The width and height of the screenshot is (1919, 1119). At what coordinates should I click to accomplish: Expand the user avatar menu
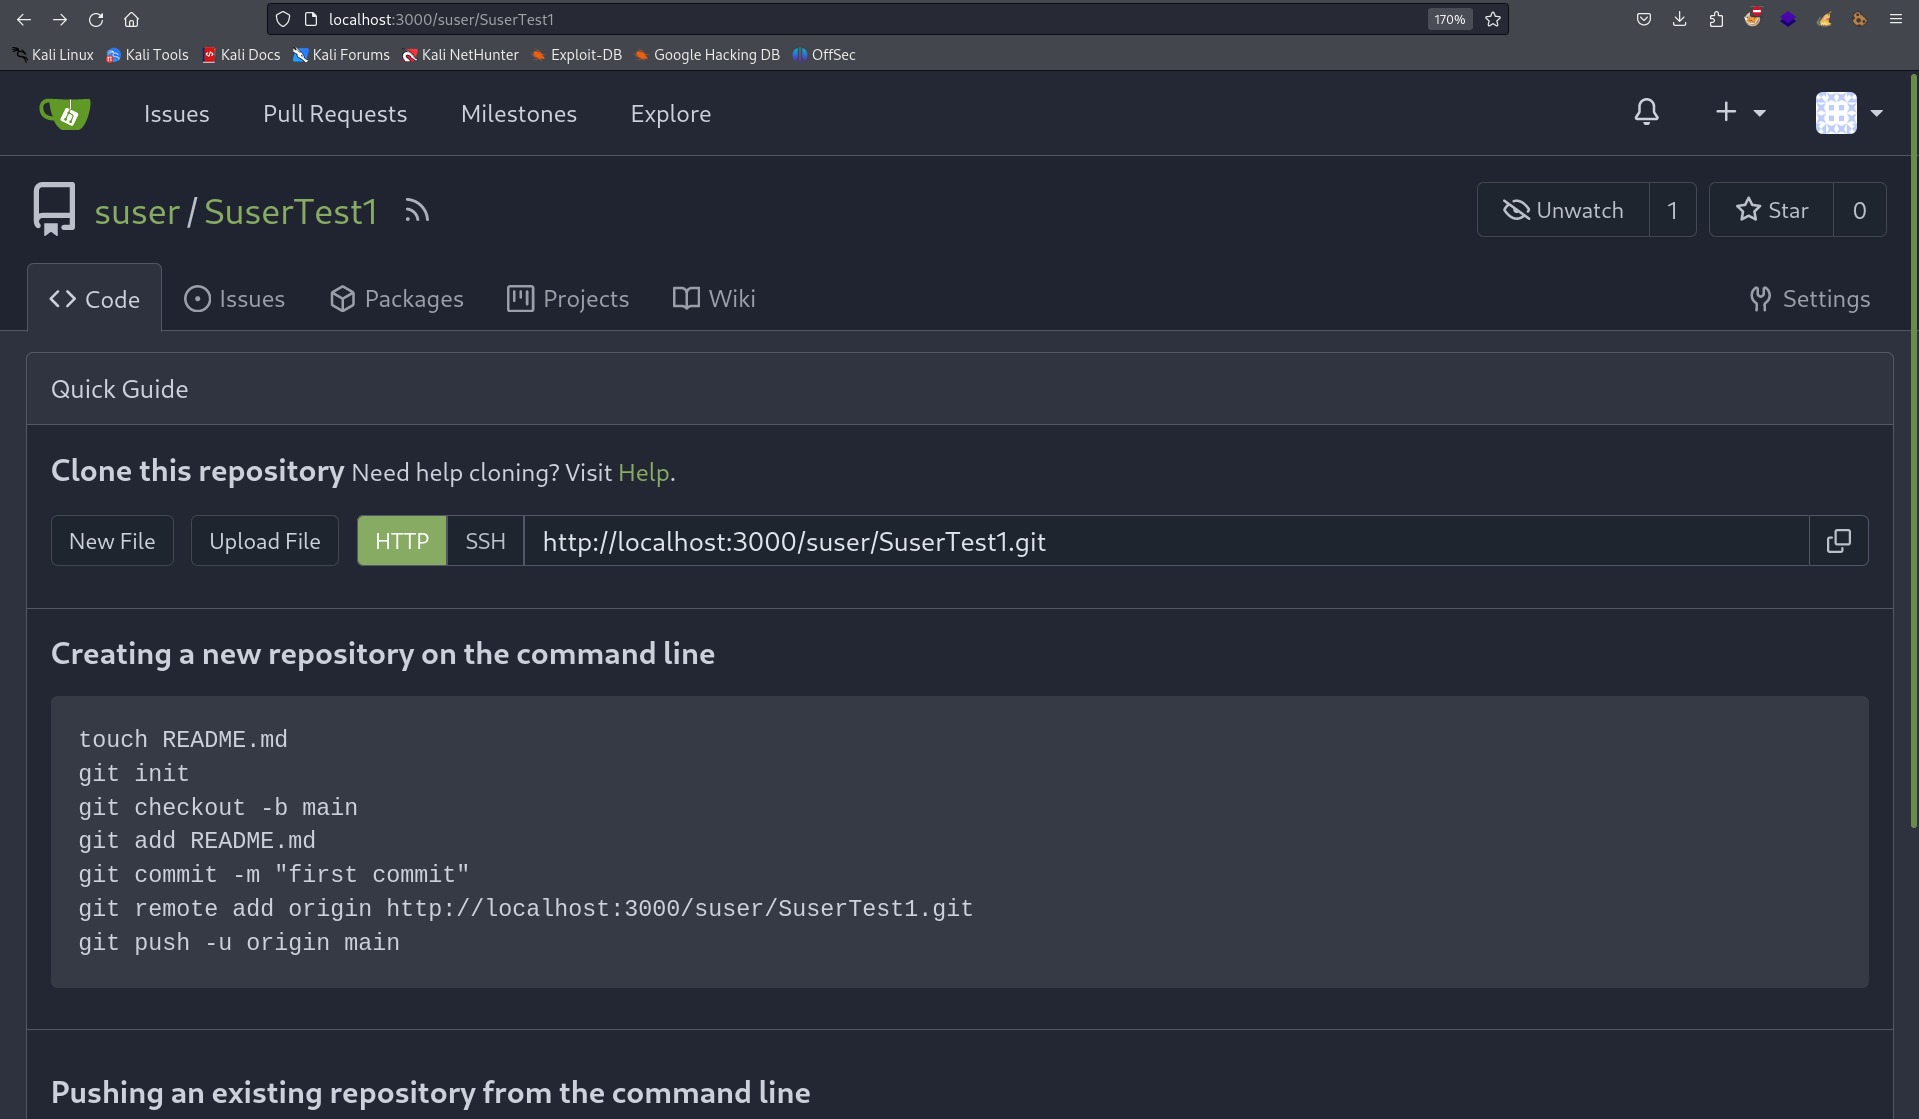(1849, 113)
